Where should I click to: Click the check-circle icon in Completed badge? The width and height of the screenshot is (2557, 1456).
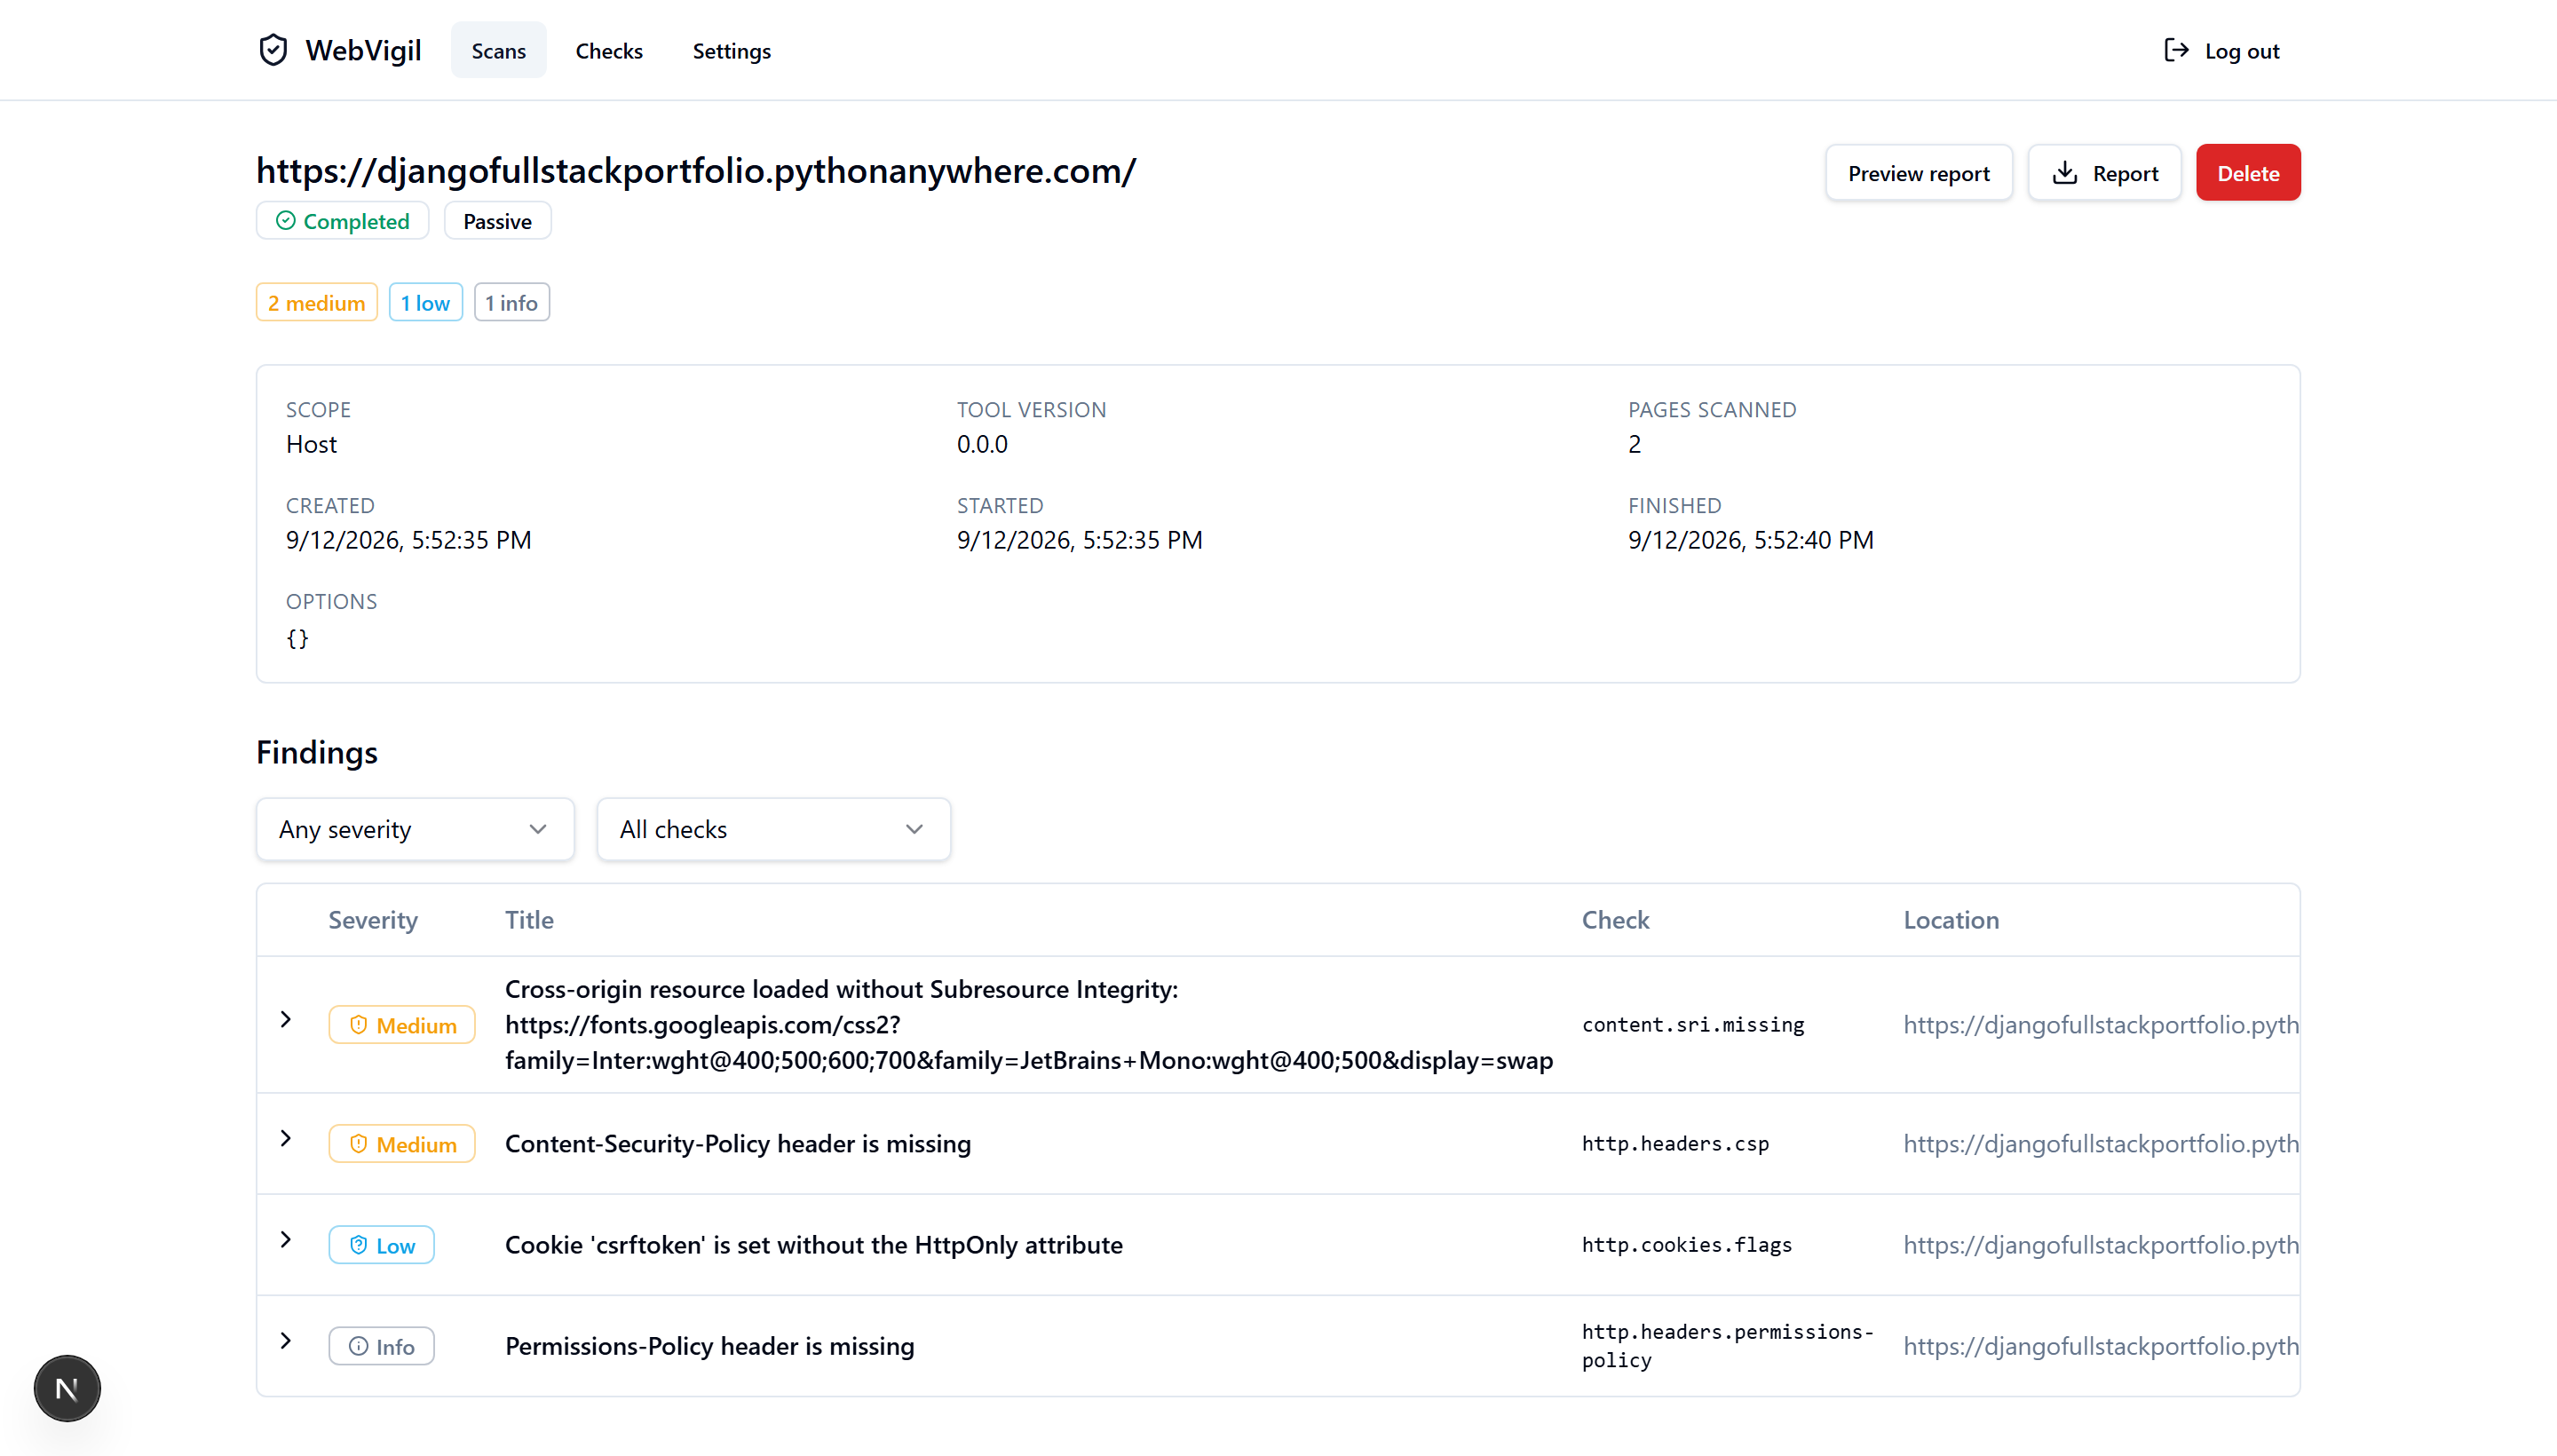pyautogui.click(x=286, y=221)
